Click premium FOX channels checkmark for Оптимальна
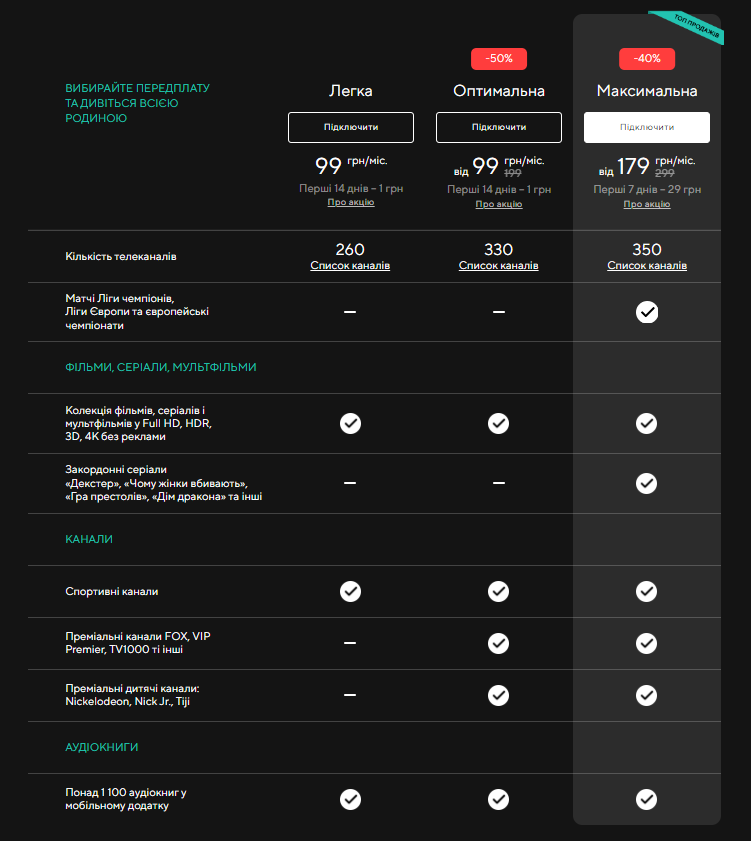This screenshot has height=841, width=751. click(498, 642)
